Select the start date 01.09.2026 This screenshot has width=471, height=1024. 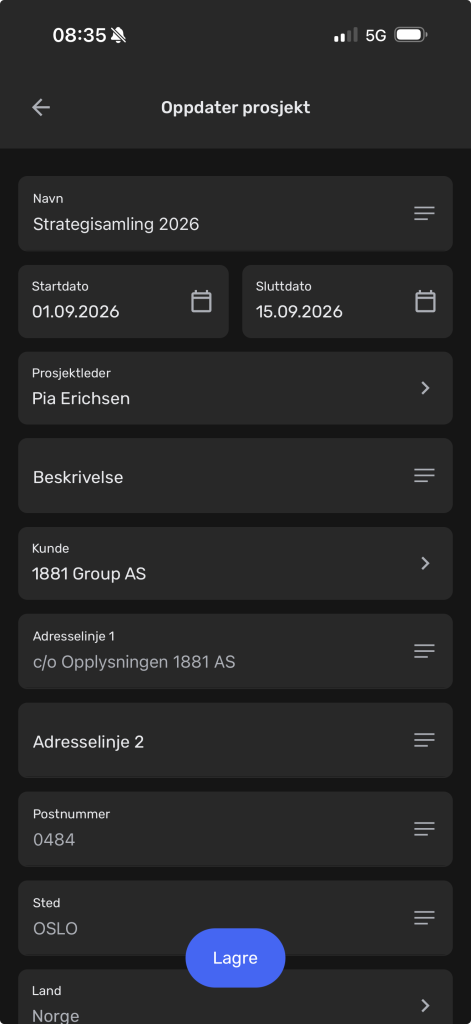[76, 312]
